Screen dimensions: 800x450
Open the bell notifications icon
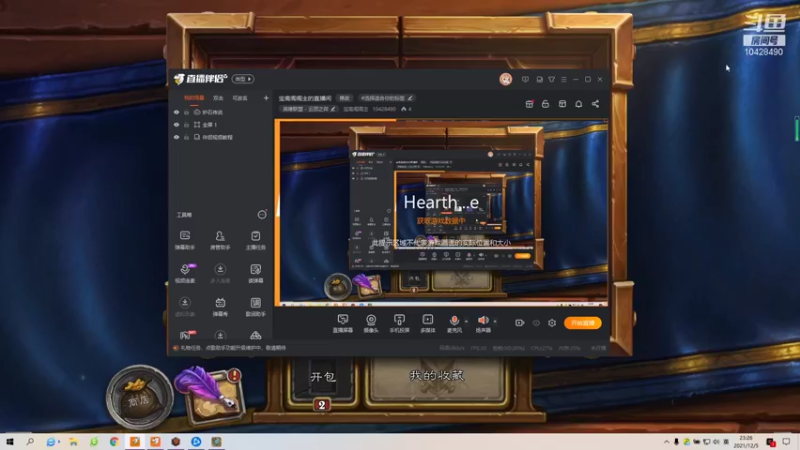pyautogui.click(x=579, y=104)
